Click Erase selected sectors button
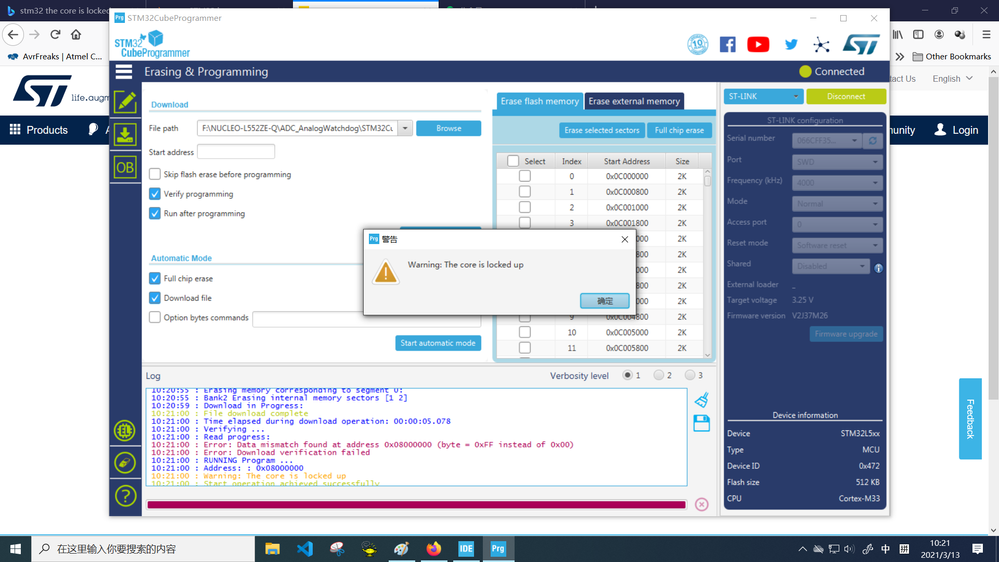This screenshot has width=999, height=562. (601, 130)
